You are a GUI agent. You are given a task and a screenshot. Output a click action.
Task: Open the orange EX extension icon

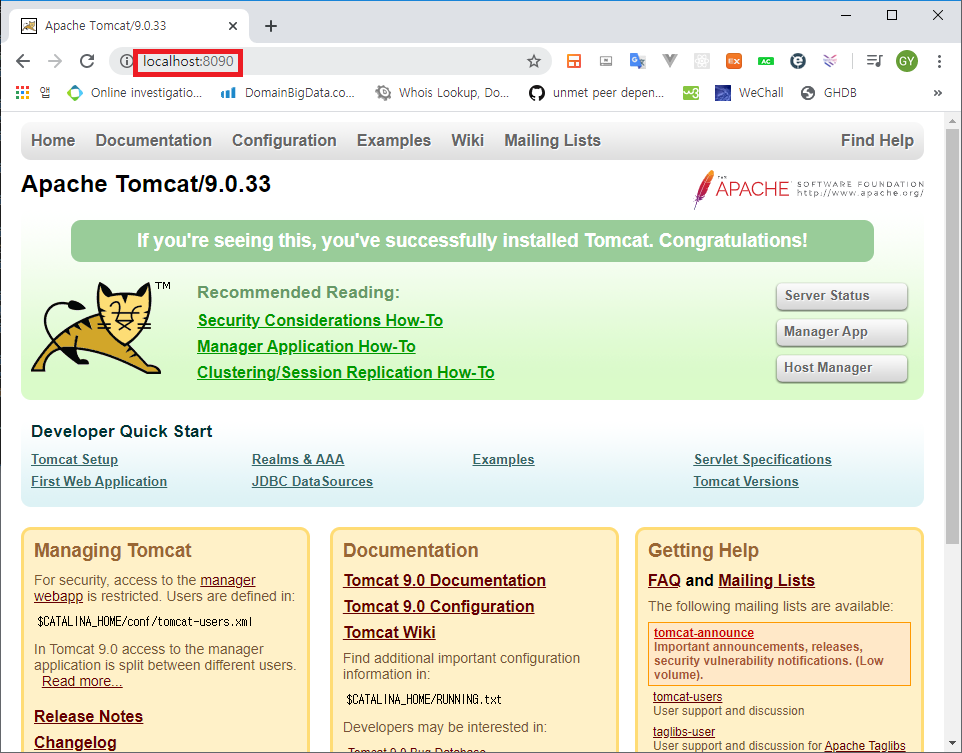pos(734,61)
